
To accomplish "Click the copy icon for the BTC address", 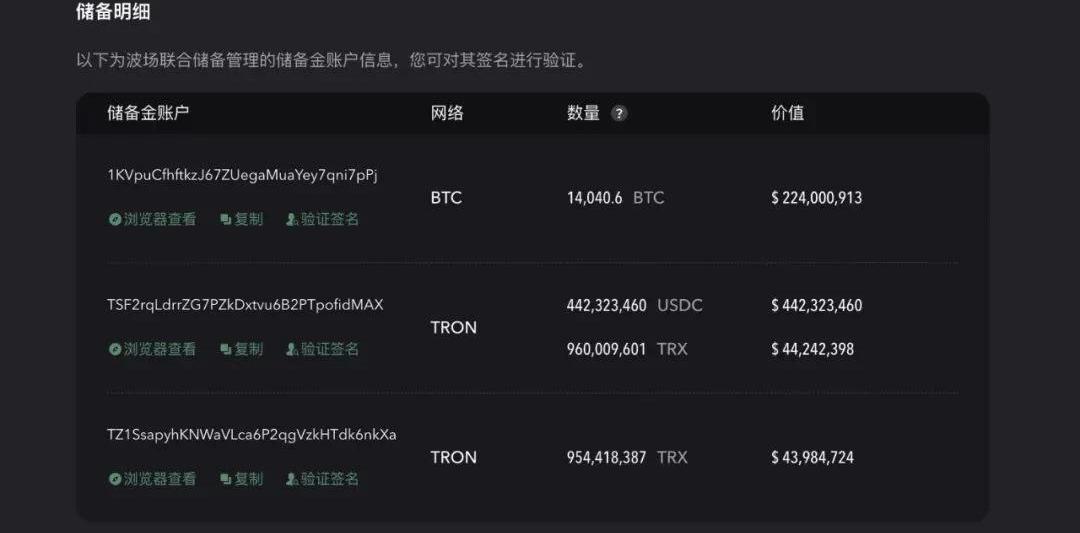I will point(225,220).
